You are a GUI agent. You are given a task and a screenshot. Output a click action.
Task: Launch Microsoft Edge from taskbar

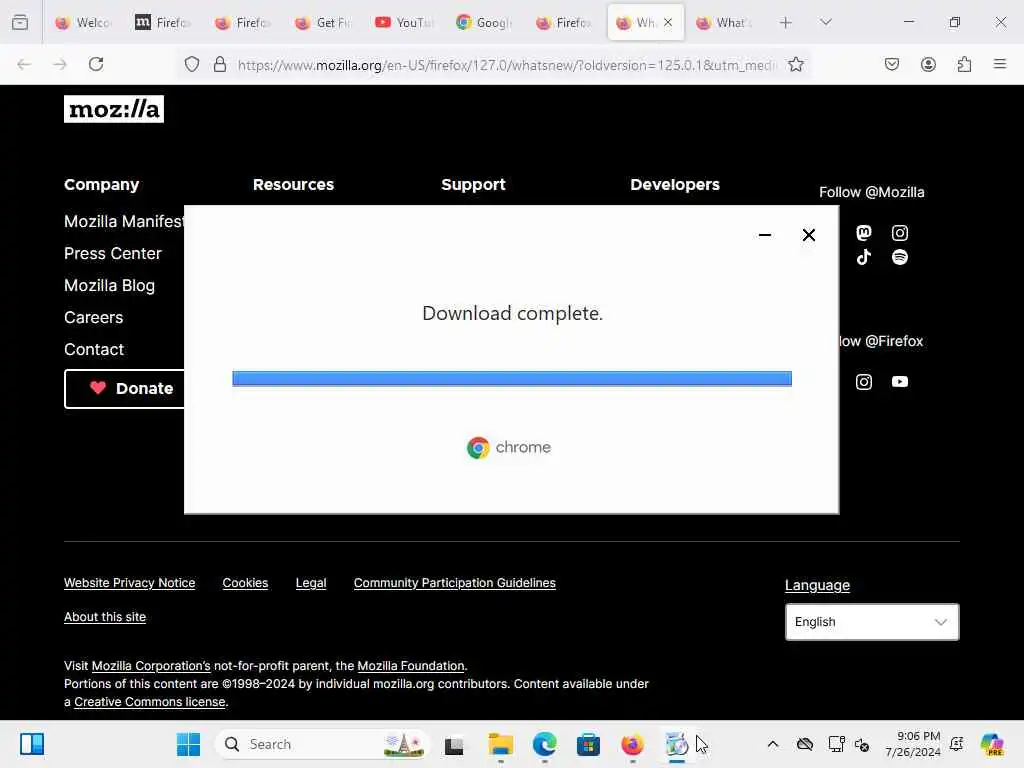[x=544, y=744]
